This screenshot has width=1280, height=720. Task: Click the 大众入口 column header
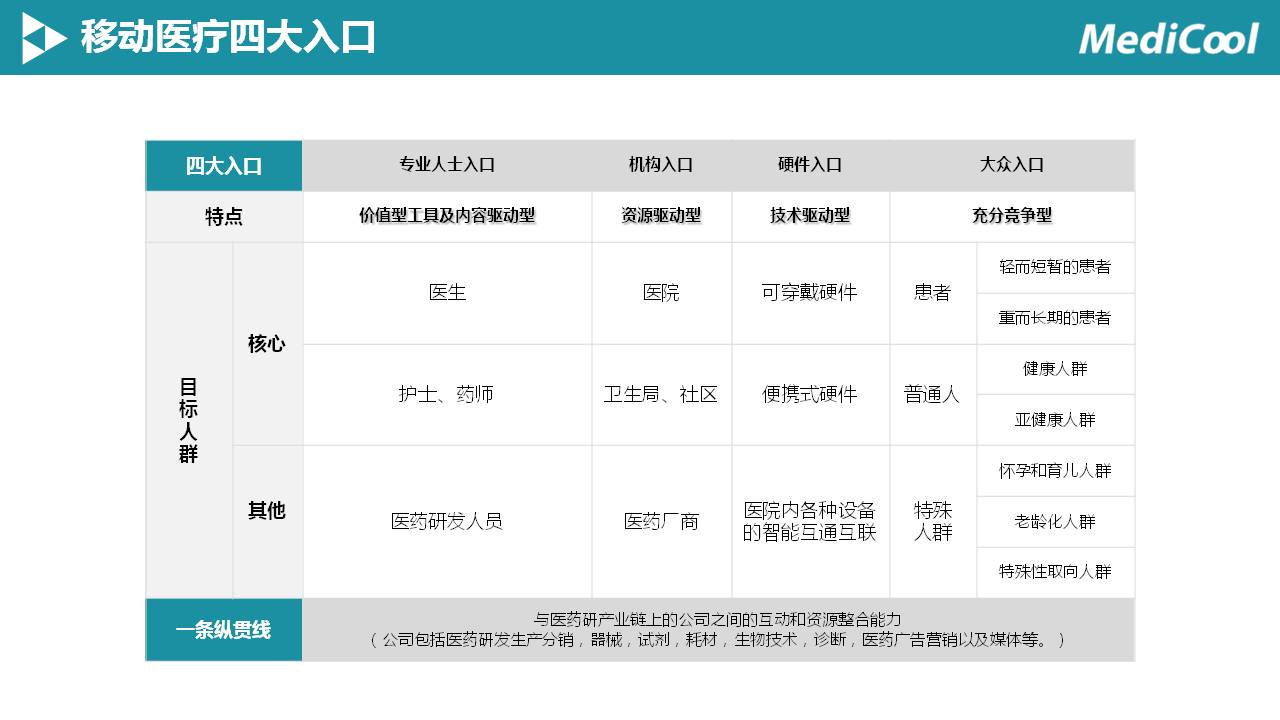pyautogui.click(x=1012, y=165)
